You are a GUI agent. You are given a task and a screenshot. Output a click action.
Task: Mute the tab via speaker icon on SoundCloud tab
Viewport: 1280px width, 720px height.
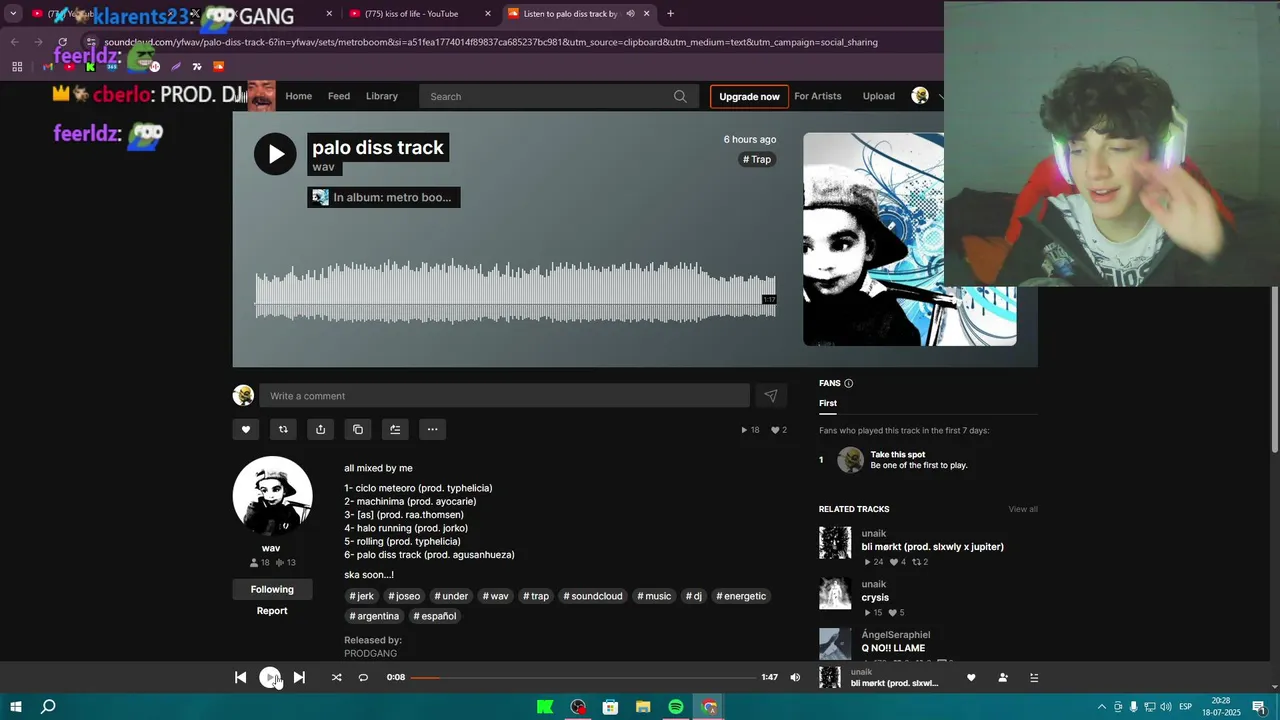(630, 14)
